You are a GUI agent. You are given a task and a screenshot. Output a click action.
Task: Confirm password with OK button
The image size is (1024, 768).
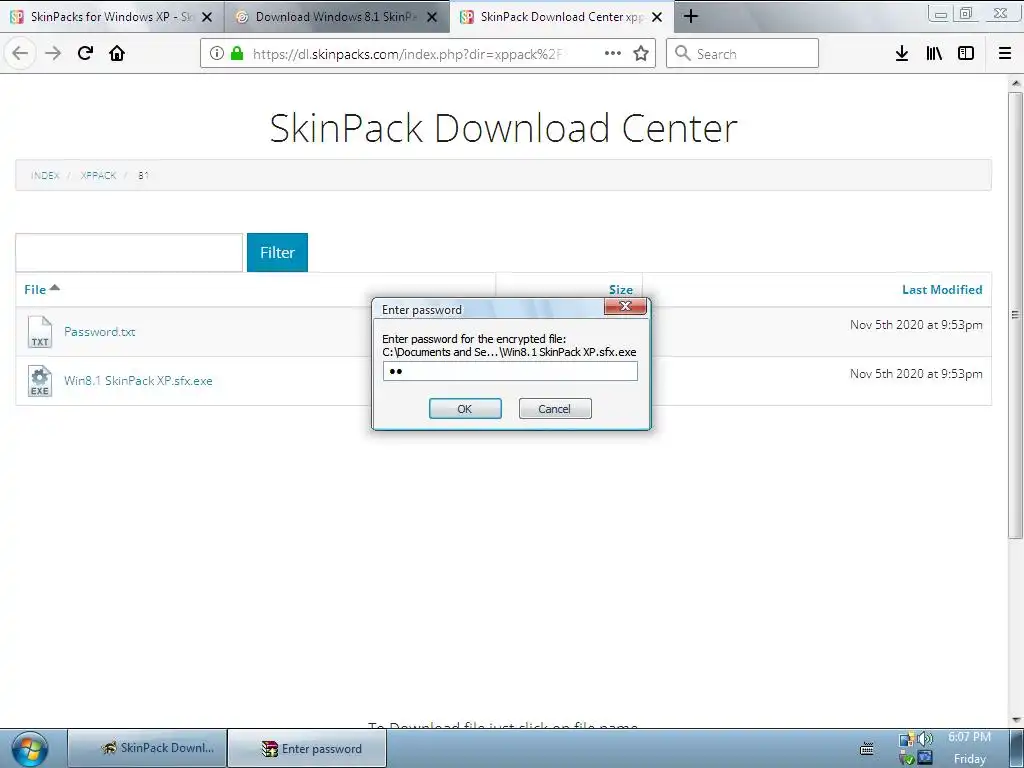point(465,409)
